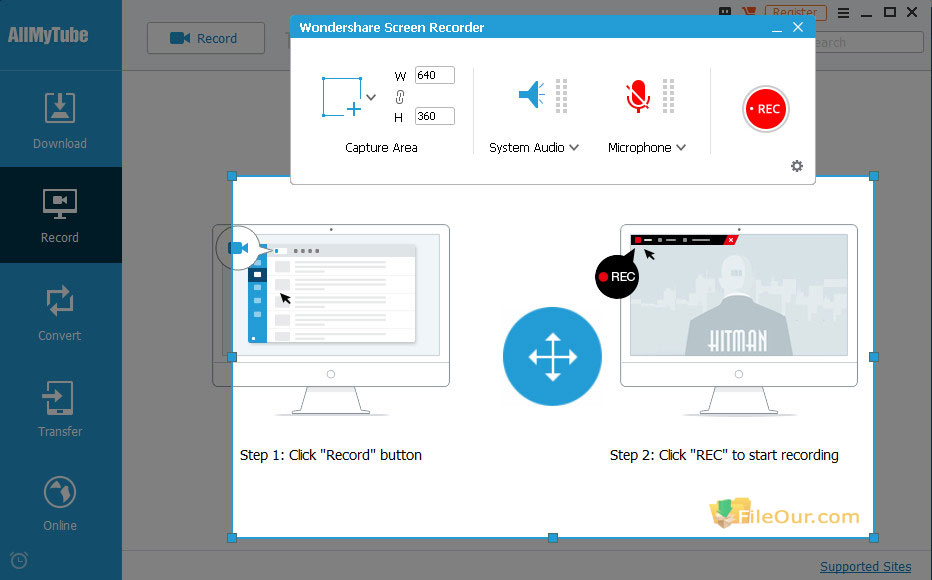Click the right-edge middle capture handle
932x580 pixels.
(x=874, y=357)
